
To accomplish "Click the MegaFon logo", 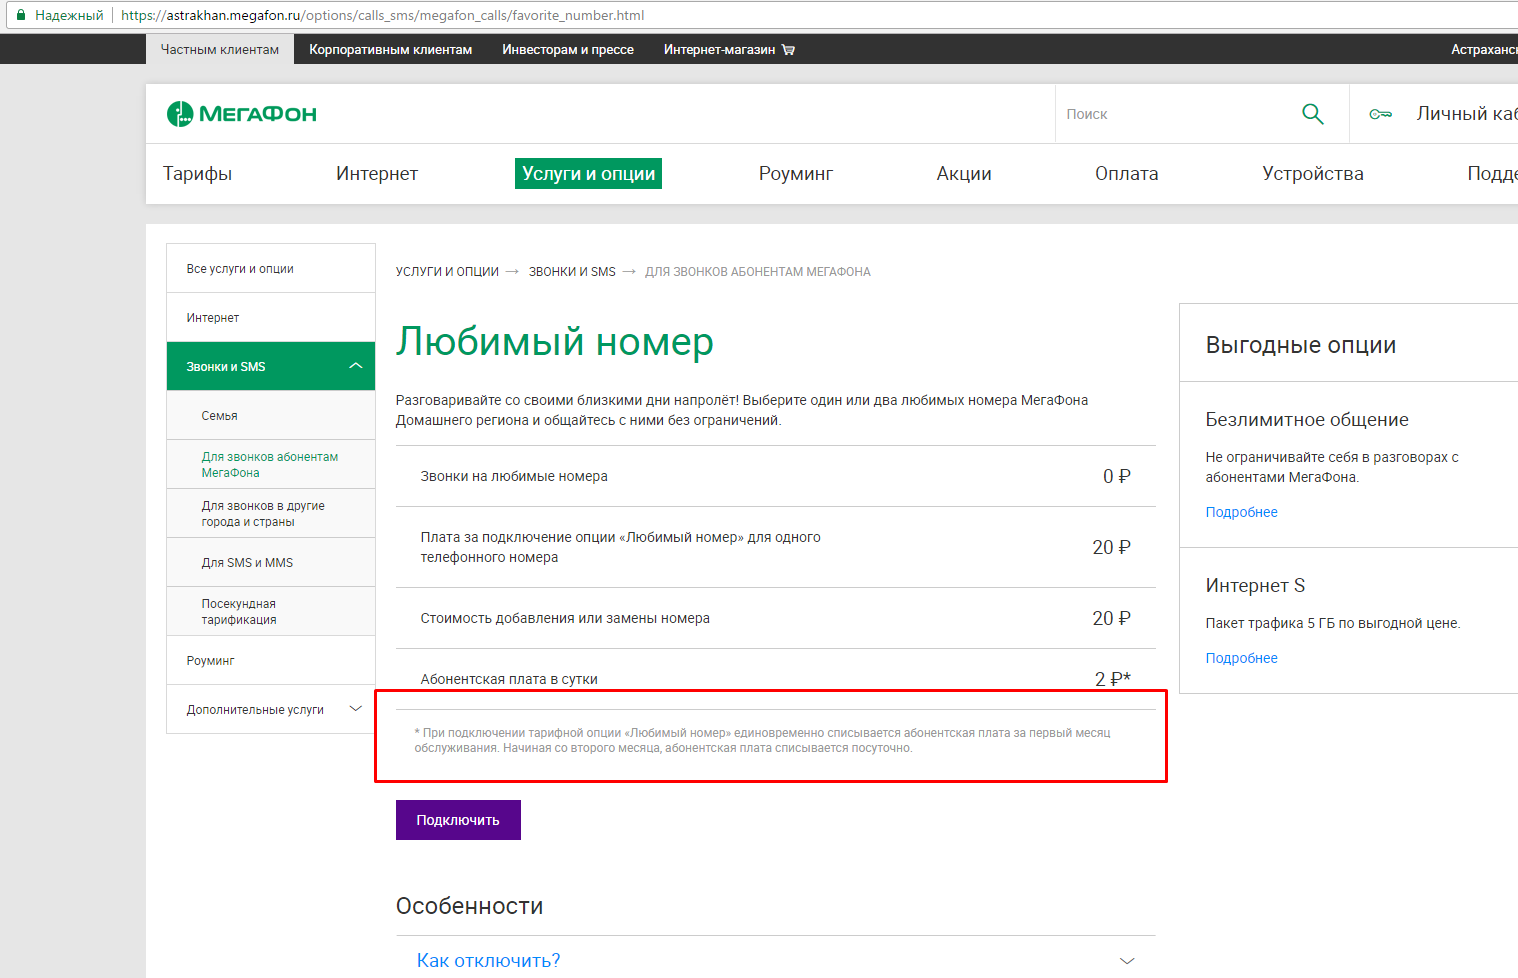I will point(242,114).
